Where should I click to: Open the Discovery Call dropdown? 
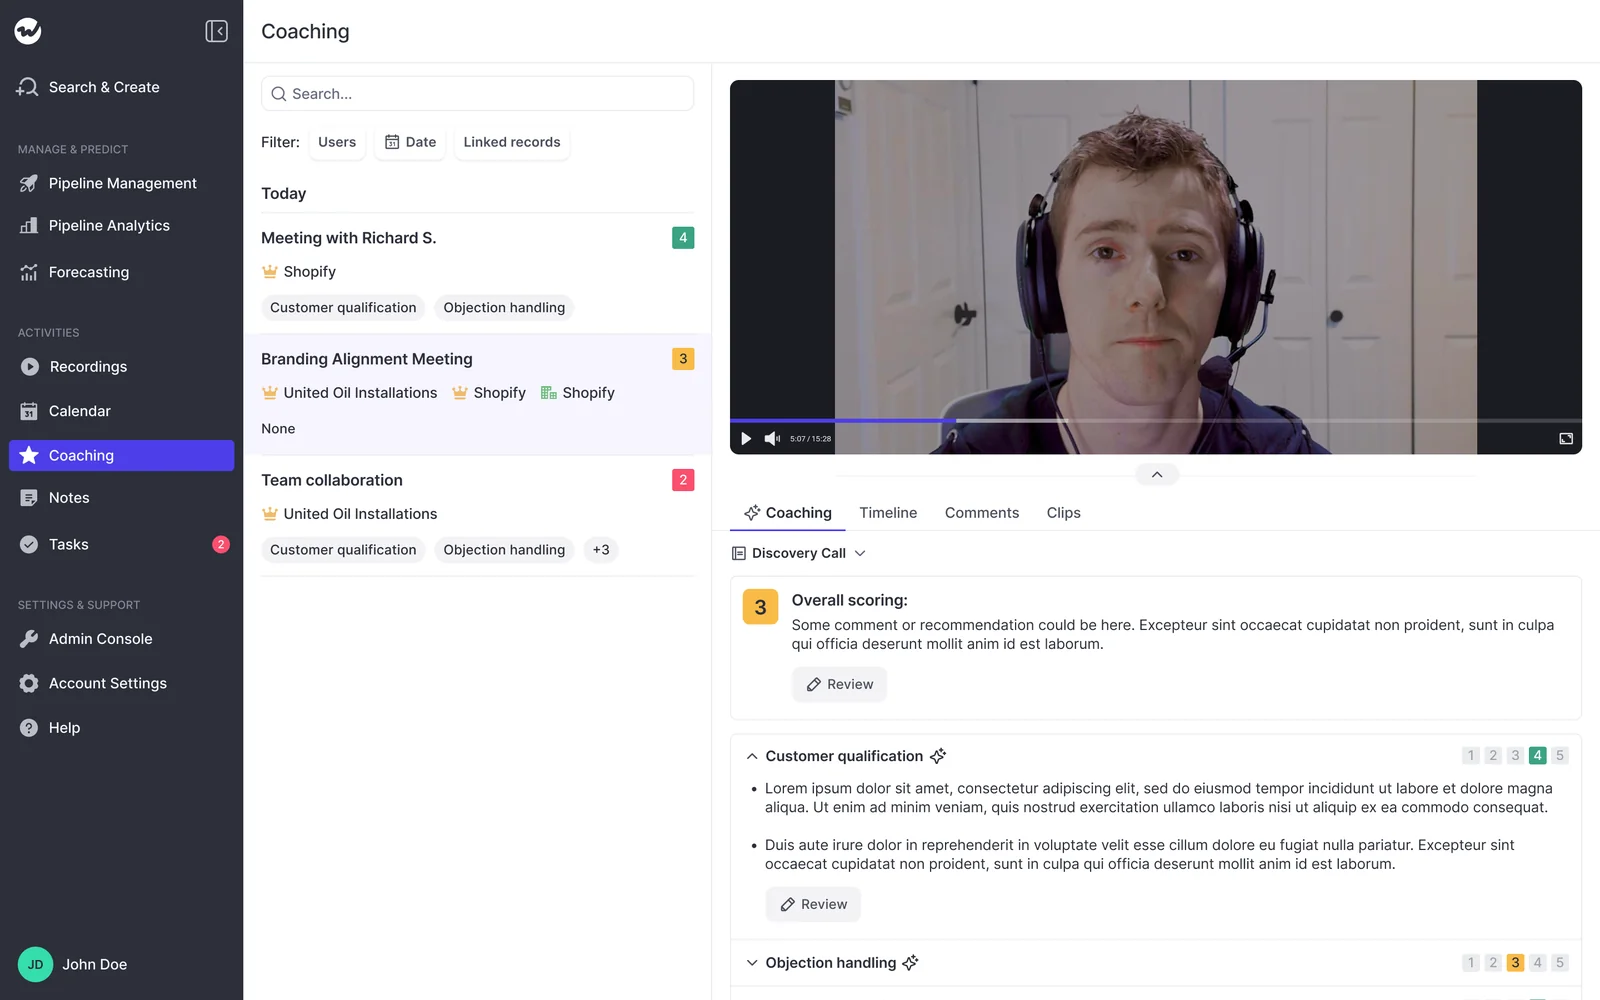coord(799,553)
